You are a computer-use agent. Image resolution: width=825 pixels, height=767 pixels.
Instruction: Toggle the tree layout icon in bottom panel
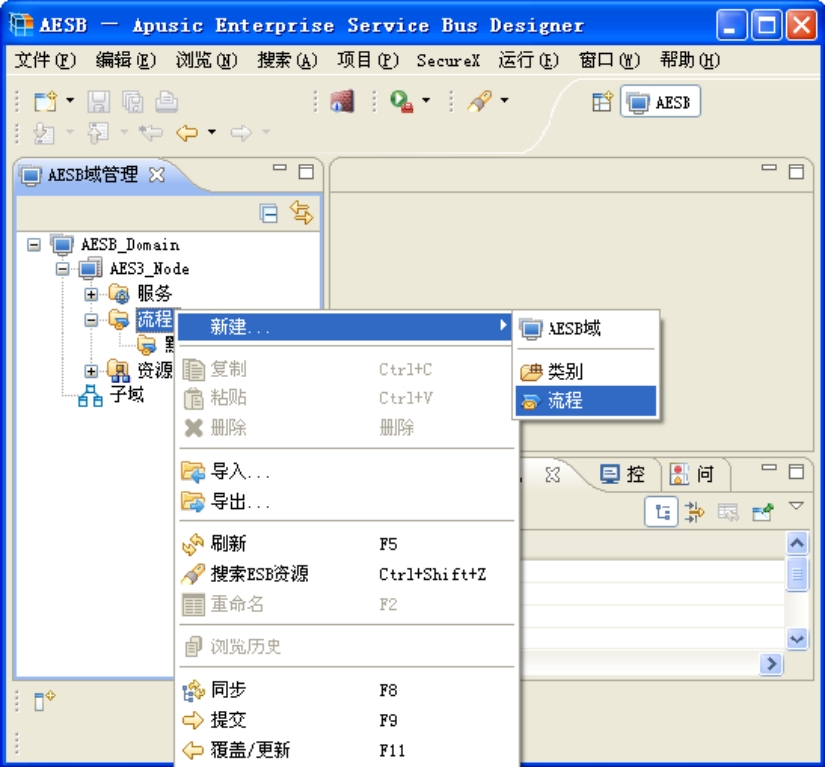point(661,512)
